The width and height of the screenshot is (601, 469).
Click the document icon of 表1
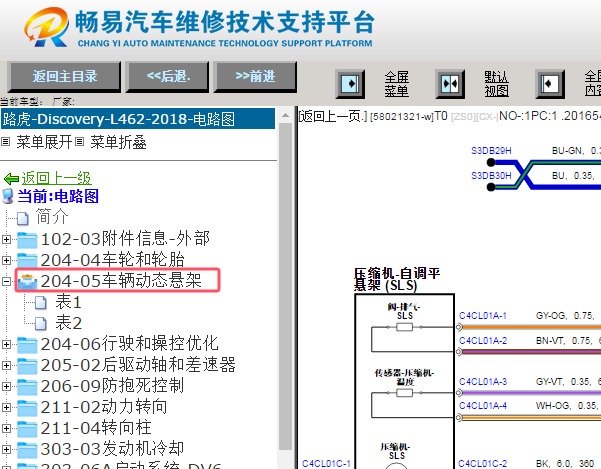click(x=41, y=303)
